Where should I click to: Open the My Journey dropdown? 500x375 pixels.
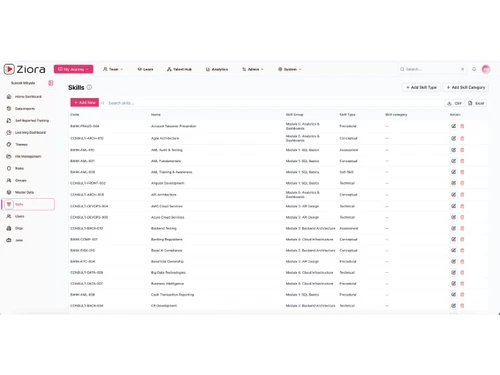pyautogui.click(x=73, y=69)
